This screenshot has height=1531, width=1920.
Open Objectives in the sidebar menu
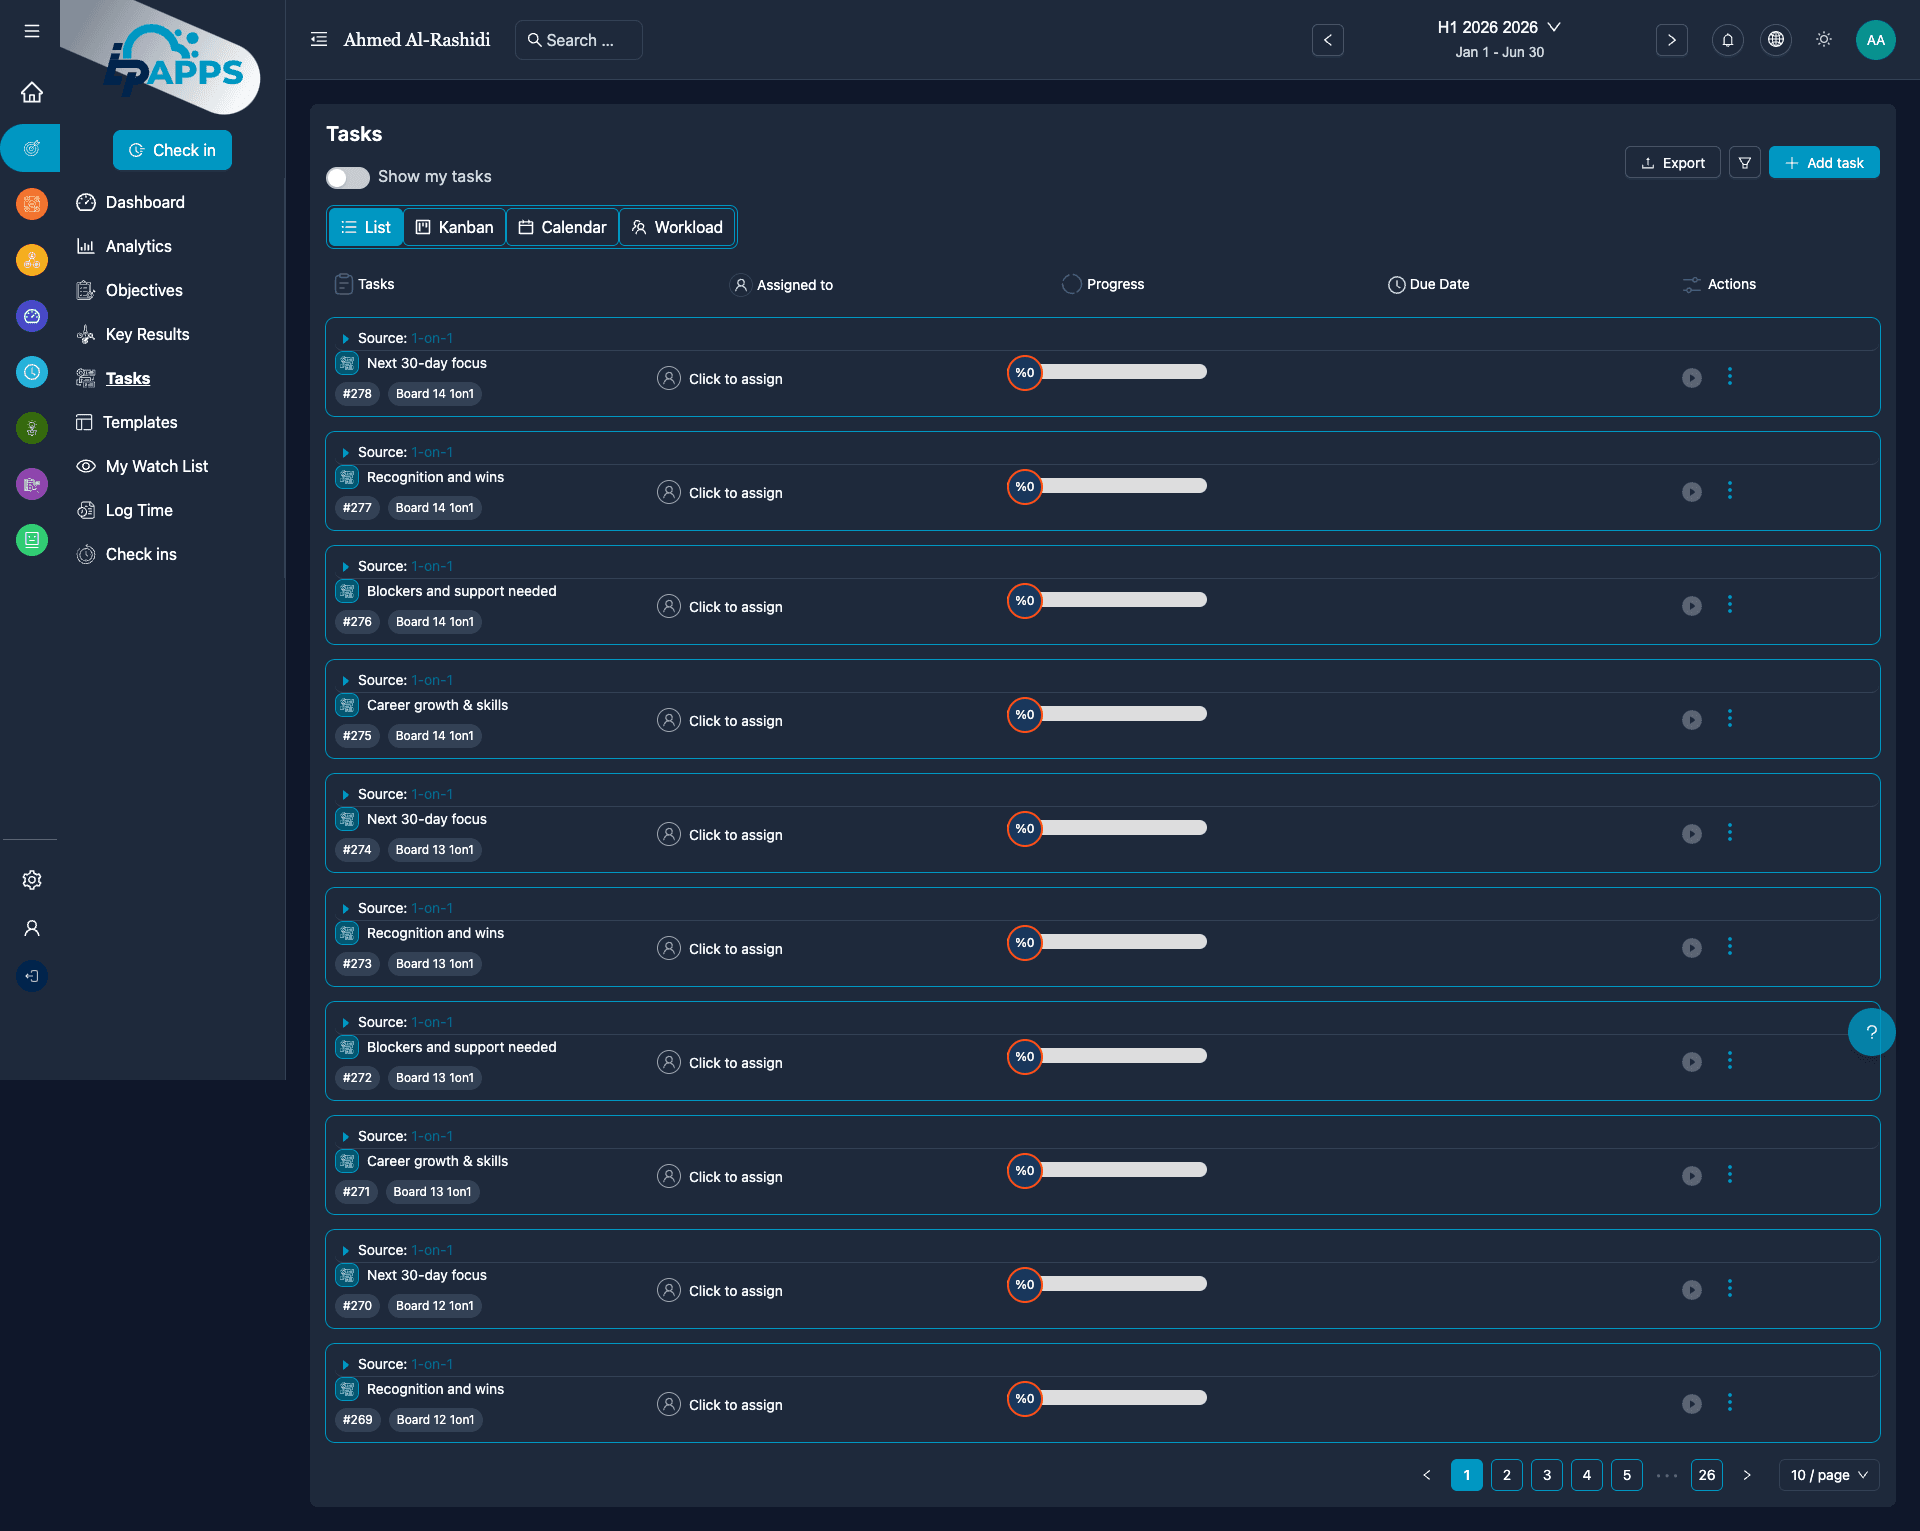pyautogui.click(x=144, y=291)
